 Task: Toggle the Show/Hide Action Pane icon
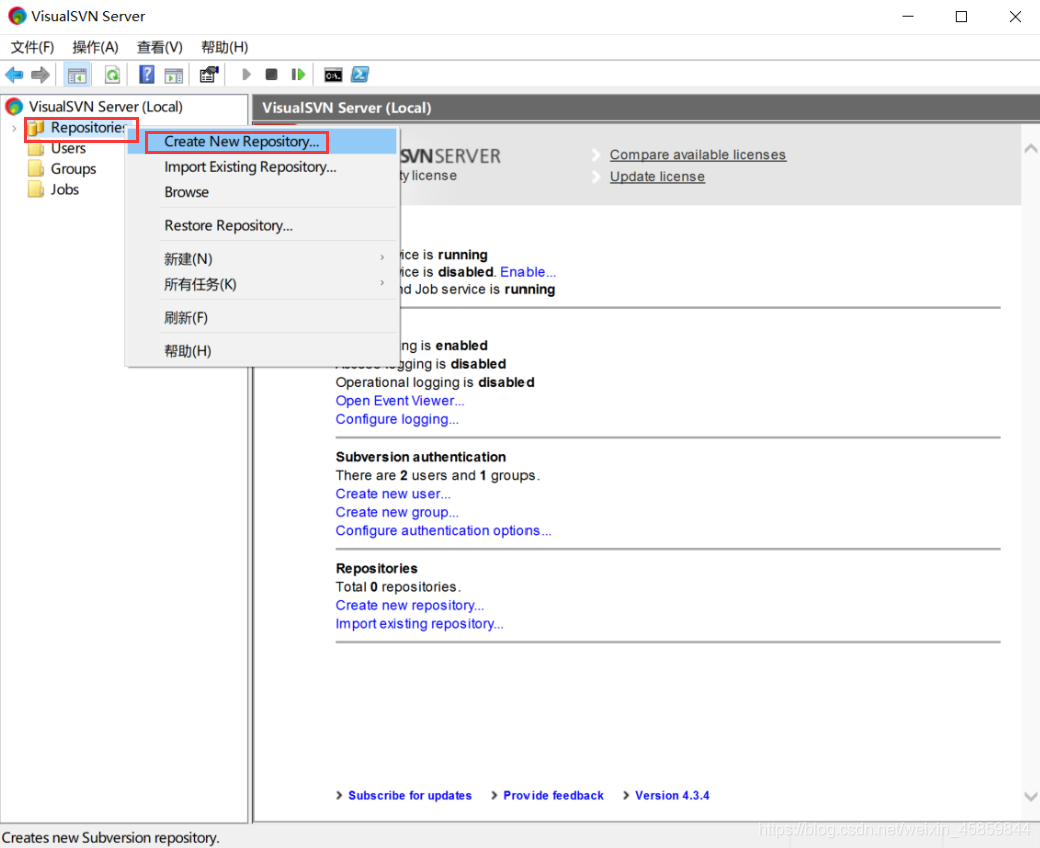[x=174, y=75]
